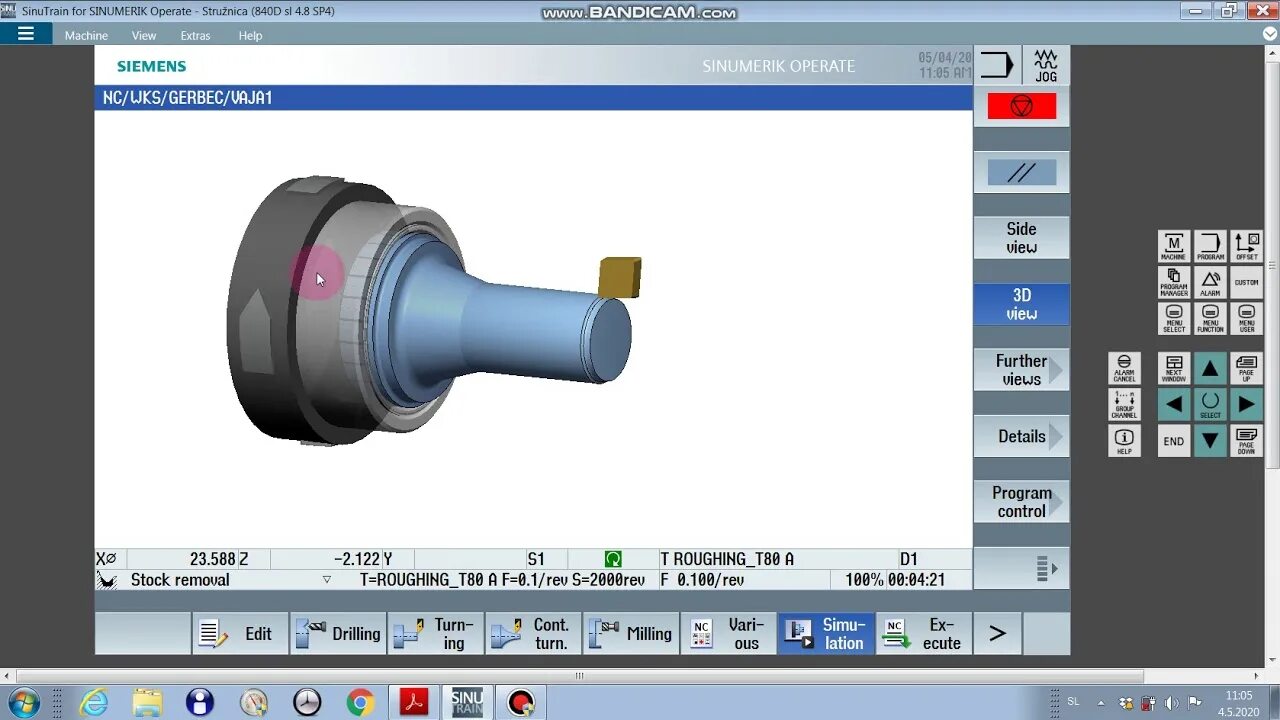Click the SELECT key on keypad
The width and height of the screenshot is (1280, 720).
pyautogui.click(x=1210, y=404)
